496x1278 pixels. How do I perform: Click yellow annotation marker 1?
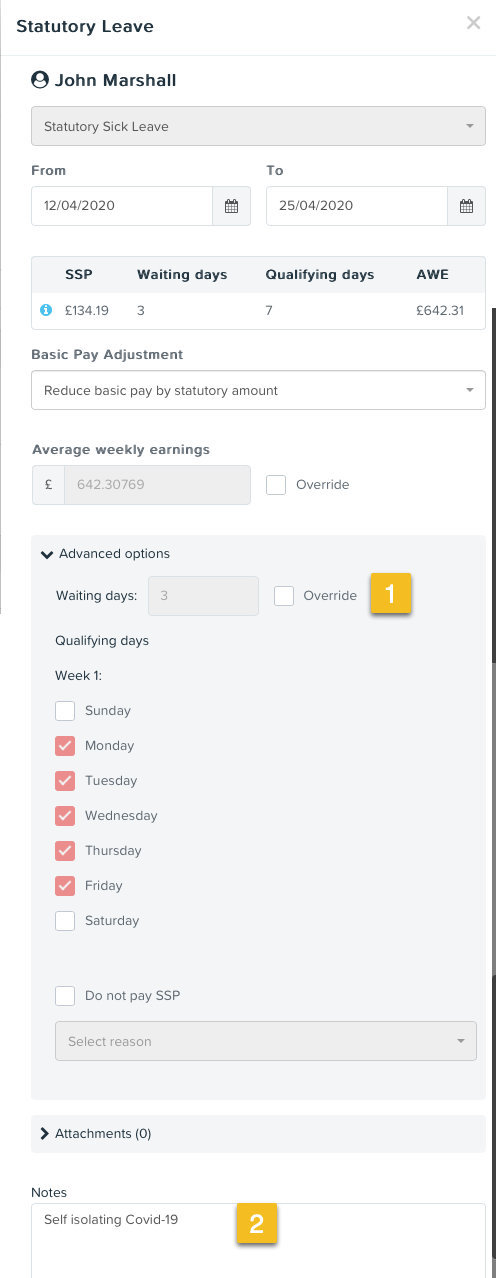391,594
